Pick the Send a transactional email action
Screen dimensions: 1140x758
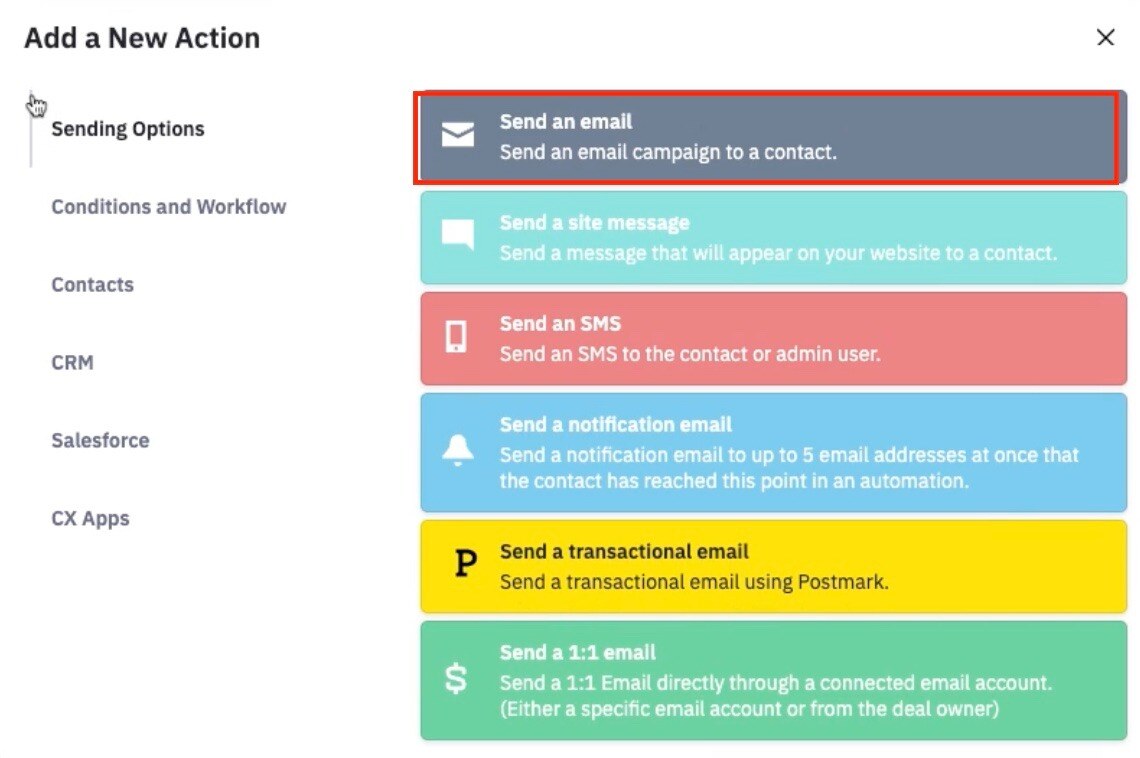click(774, 566)
